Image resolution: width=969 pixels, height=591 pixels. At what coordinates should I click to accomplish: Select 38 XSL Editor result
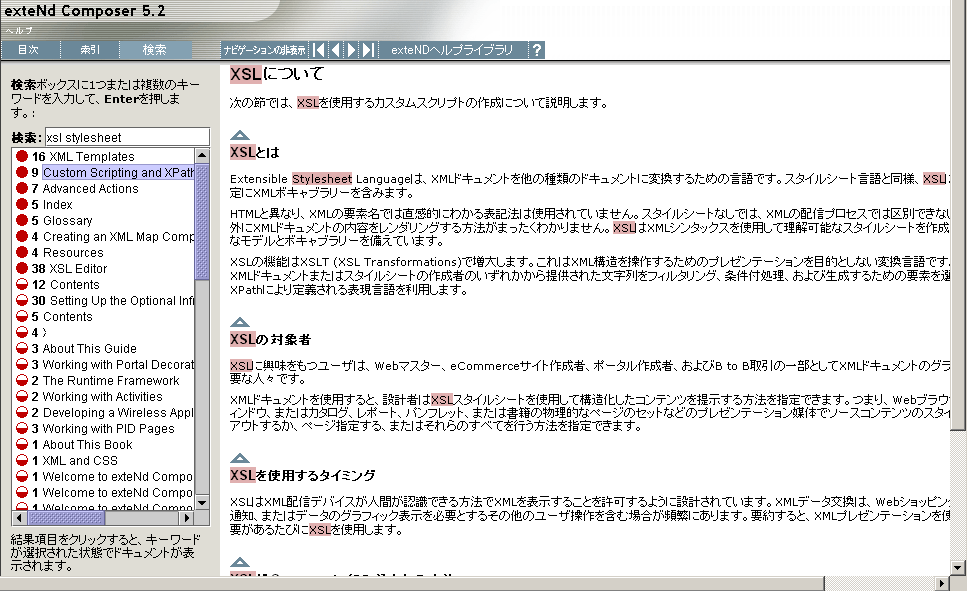coord(69,269)
